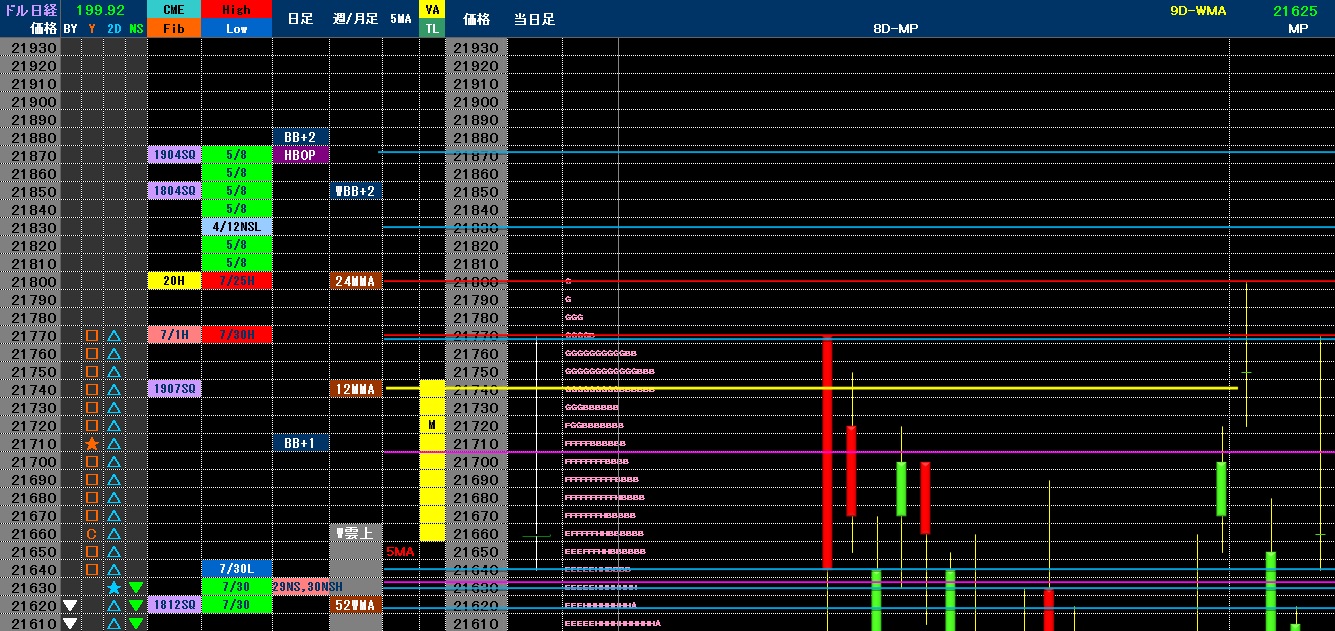Click the green TL header cell
This screenshot has height=631, width=1335.
click(432, 29)
